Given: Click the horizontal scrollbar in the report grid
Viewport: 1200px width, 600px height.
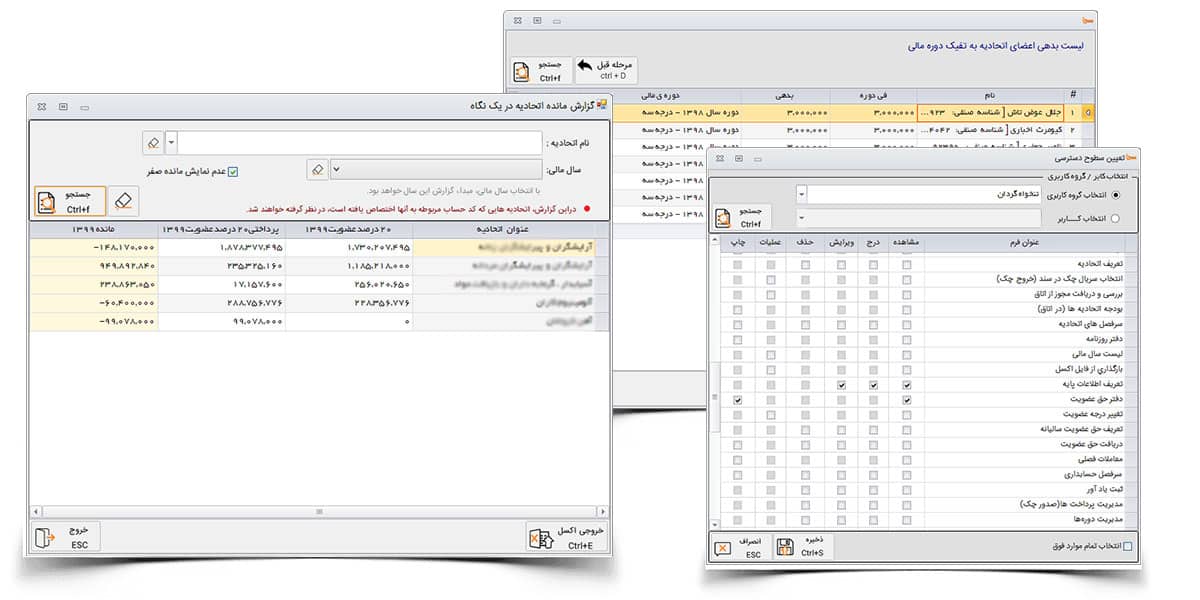Looking at the screenshot, I should 318,511.
